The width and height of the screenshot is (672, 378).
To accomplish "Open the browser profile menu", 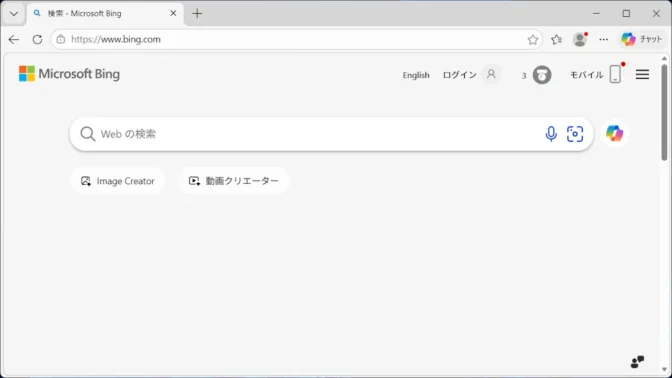I will pyautogui.click(x=580, y=39).
